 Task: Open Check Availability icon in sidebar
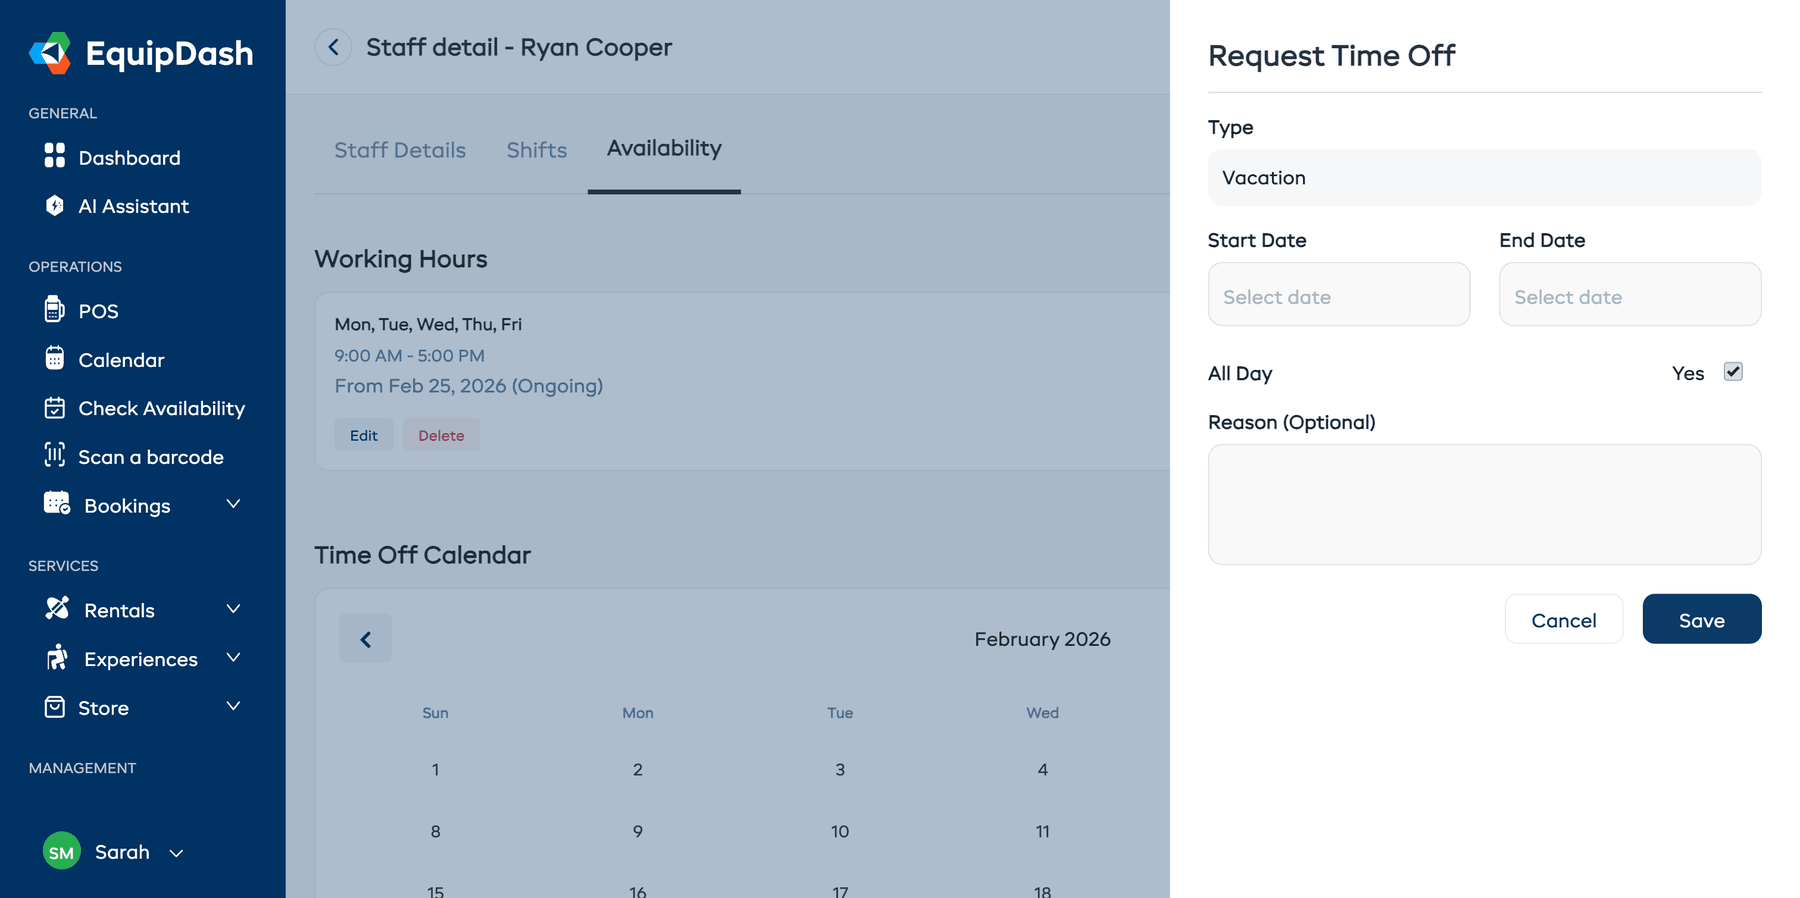[x=55, y=408]
